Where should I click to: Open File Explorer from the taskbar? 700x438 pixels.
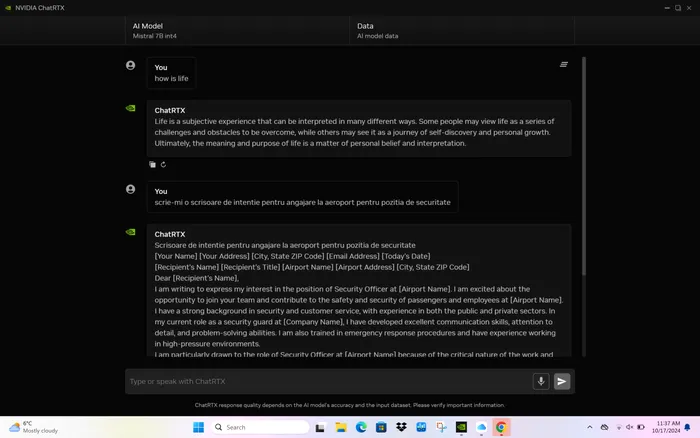click(341, 427)
